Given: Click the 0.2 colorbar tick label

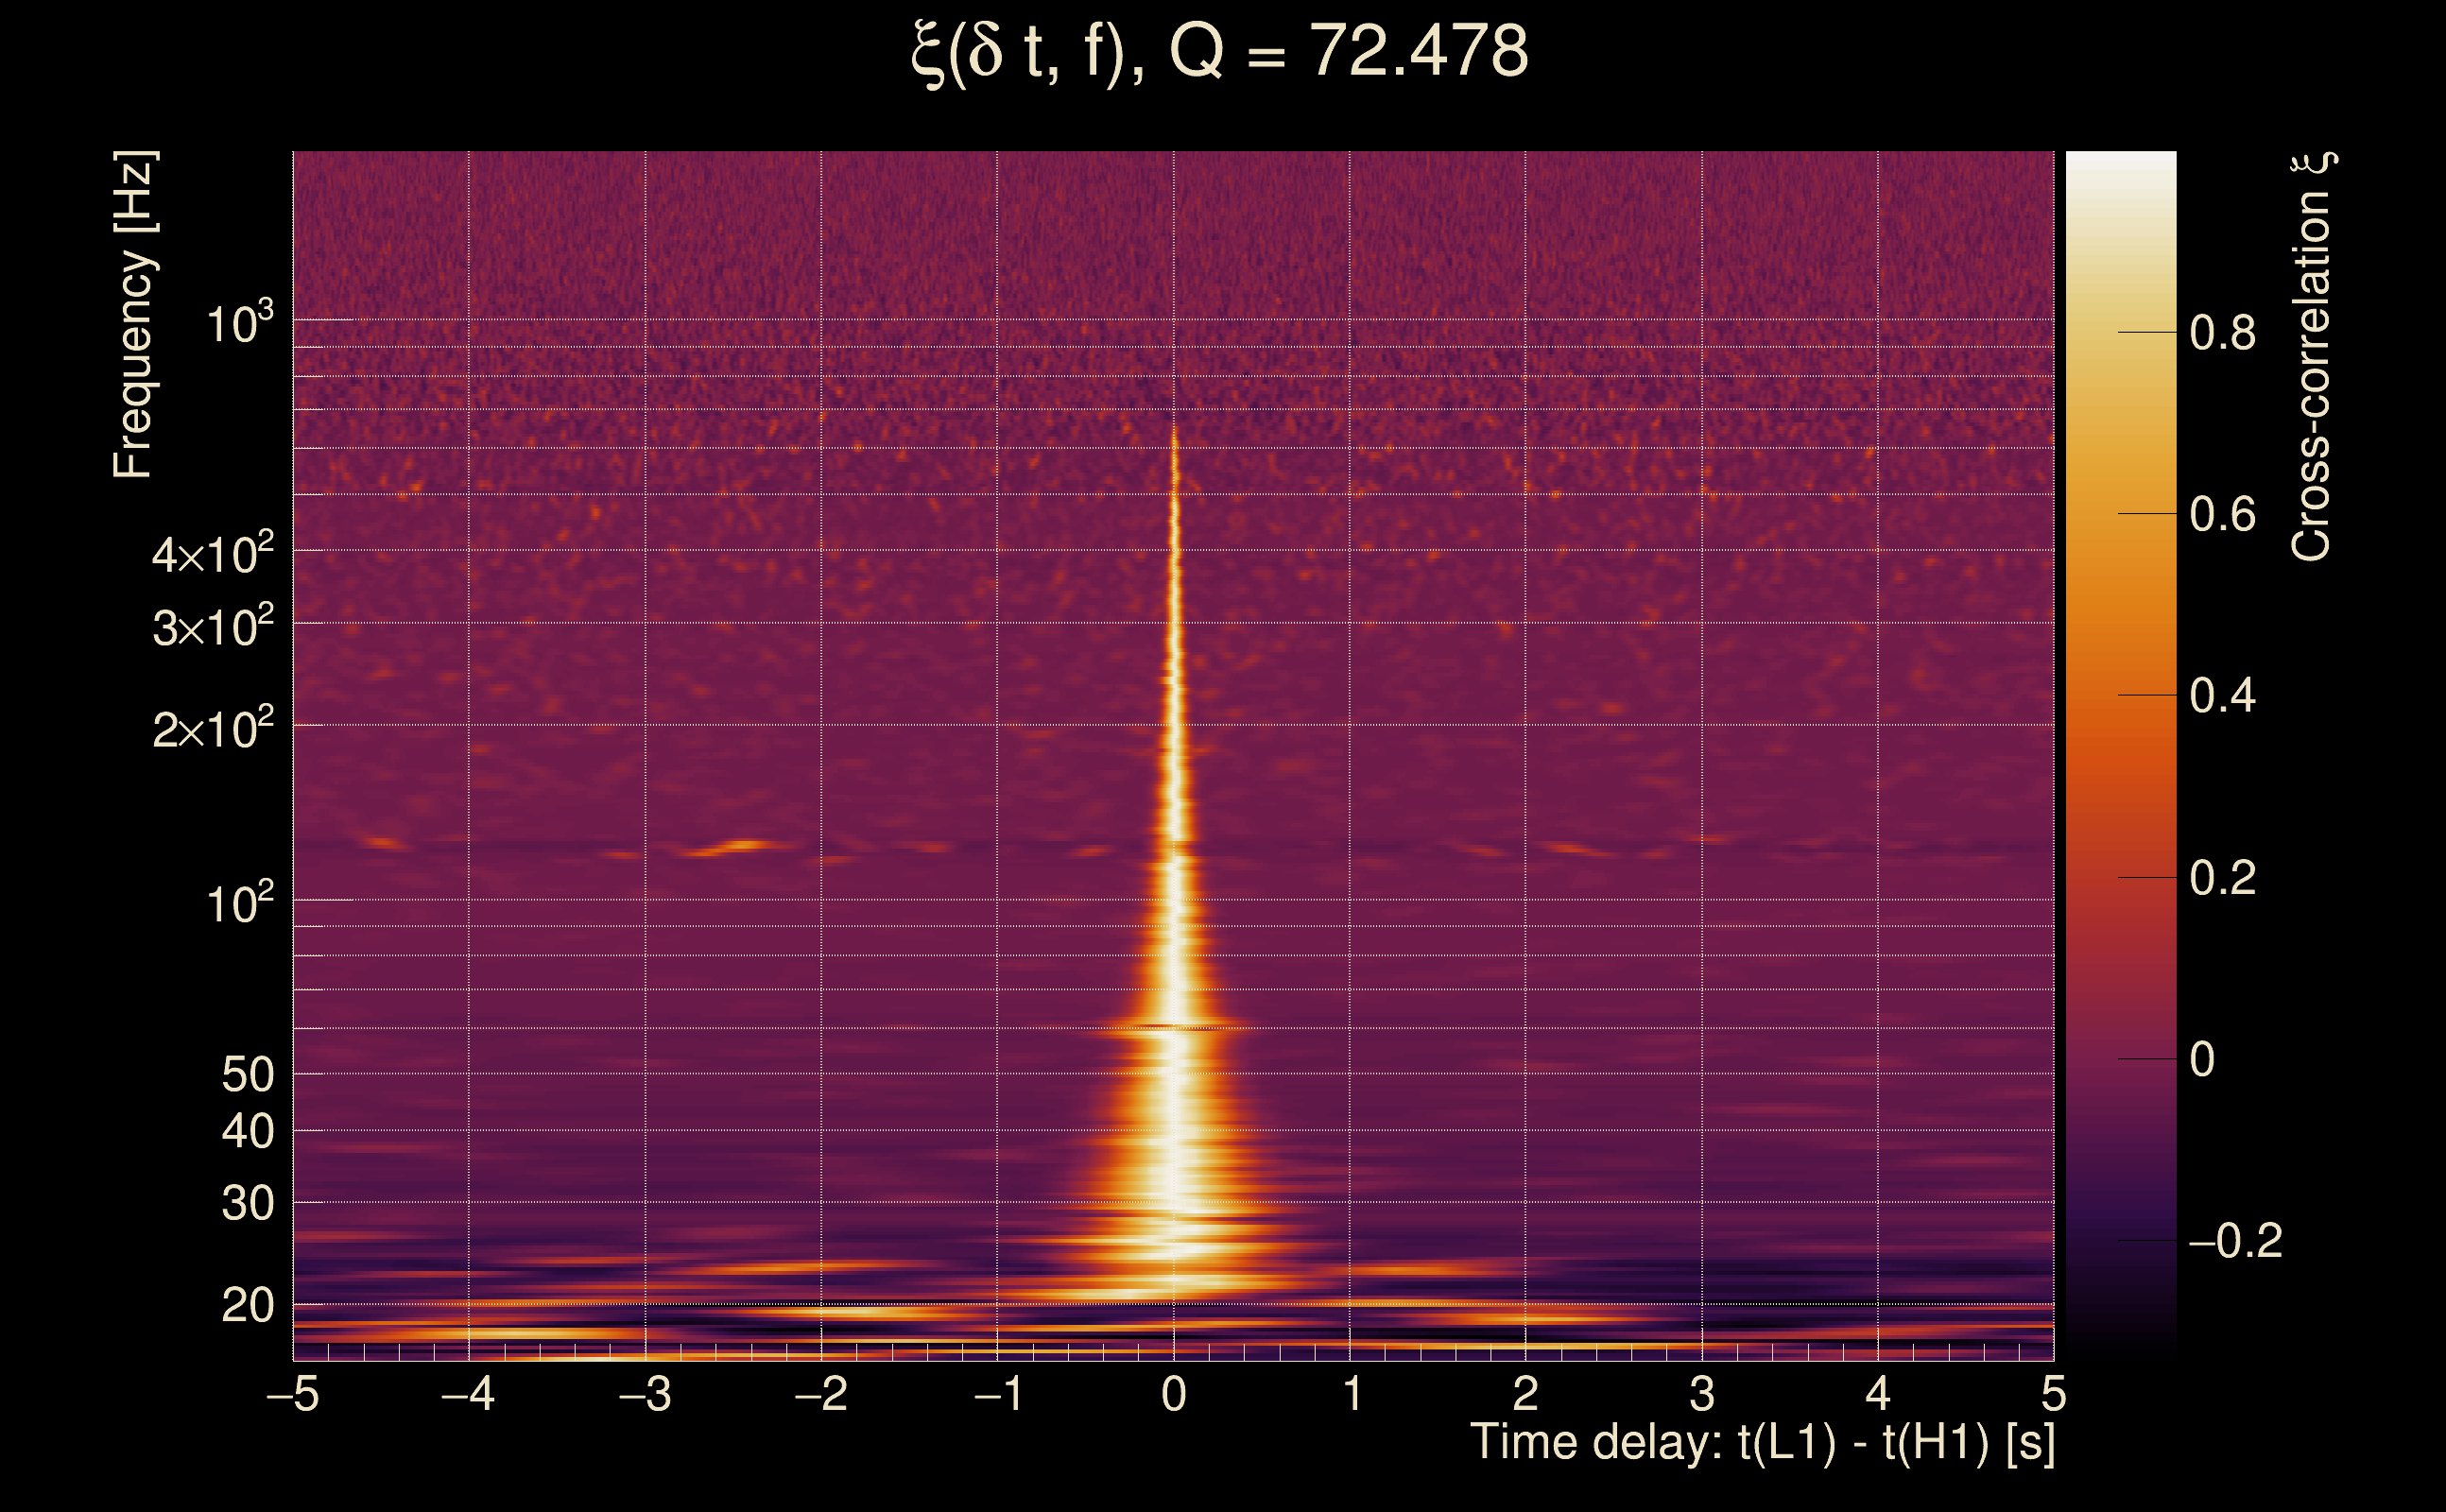Looking at the screenshot, I should [x=2222, y=878].
